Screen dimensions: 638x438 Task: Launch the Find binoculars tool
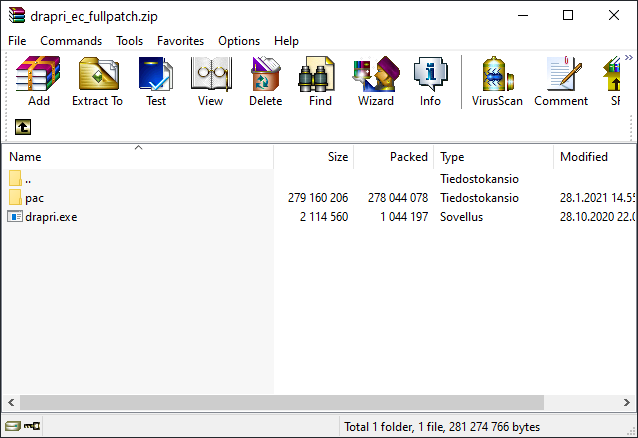click(x=320, y=81)
